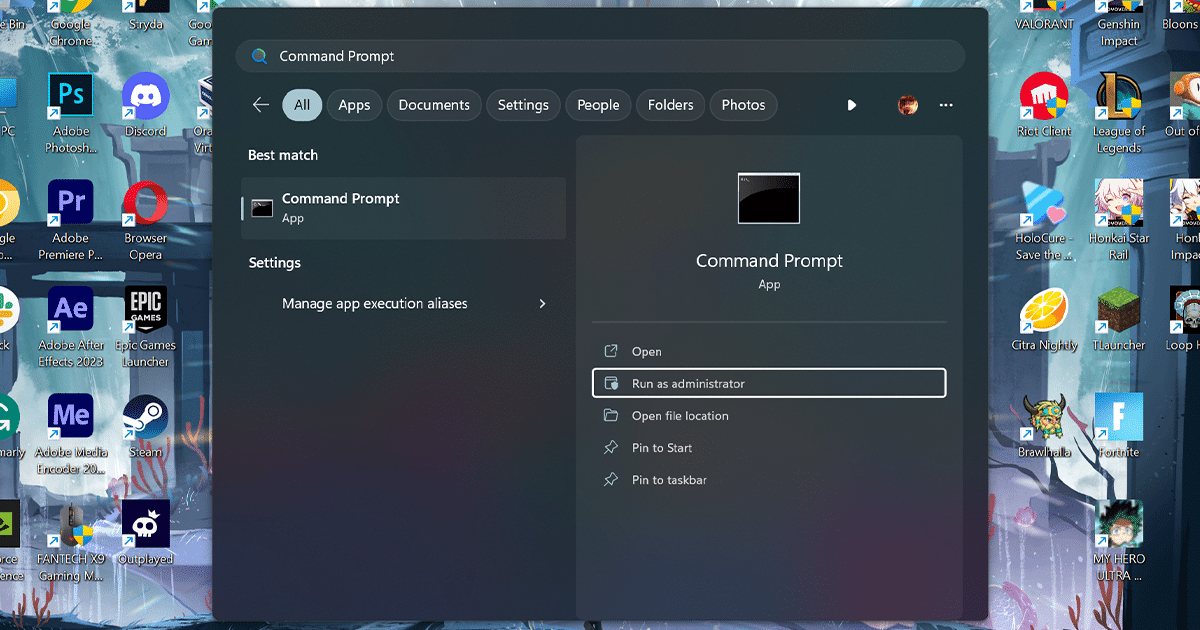Click Open file location

[x=680, y=416]
